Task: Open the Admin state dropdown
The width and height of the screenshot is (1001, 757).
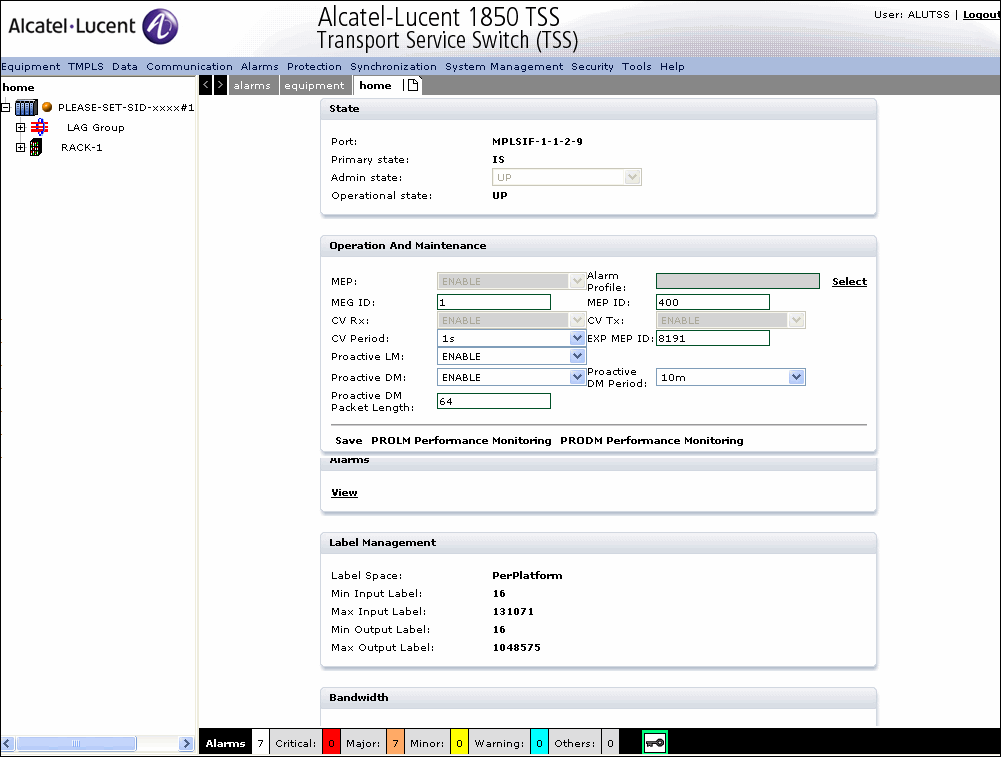Action: click(x=566, y=177)
